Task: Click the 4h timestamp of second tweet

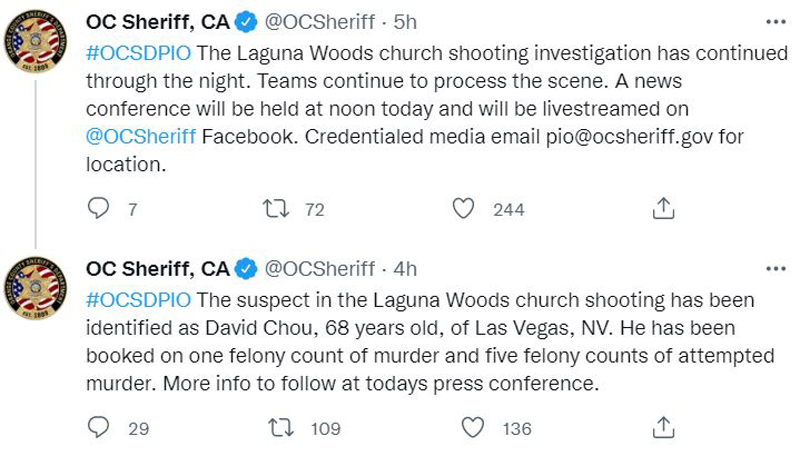Action: 405,269
